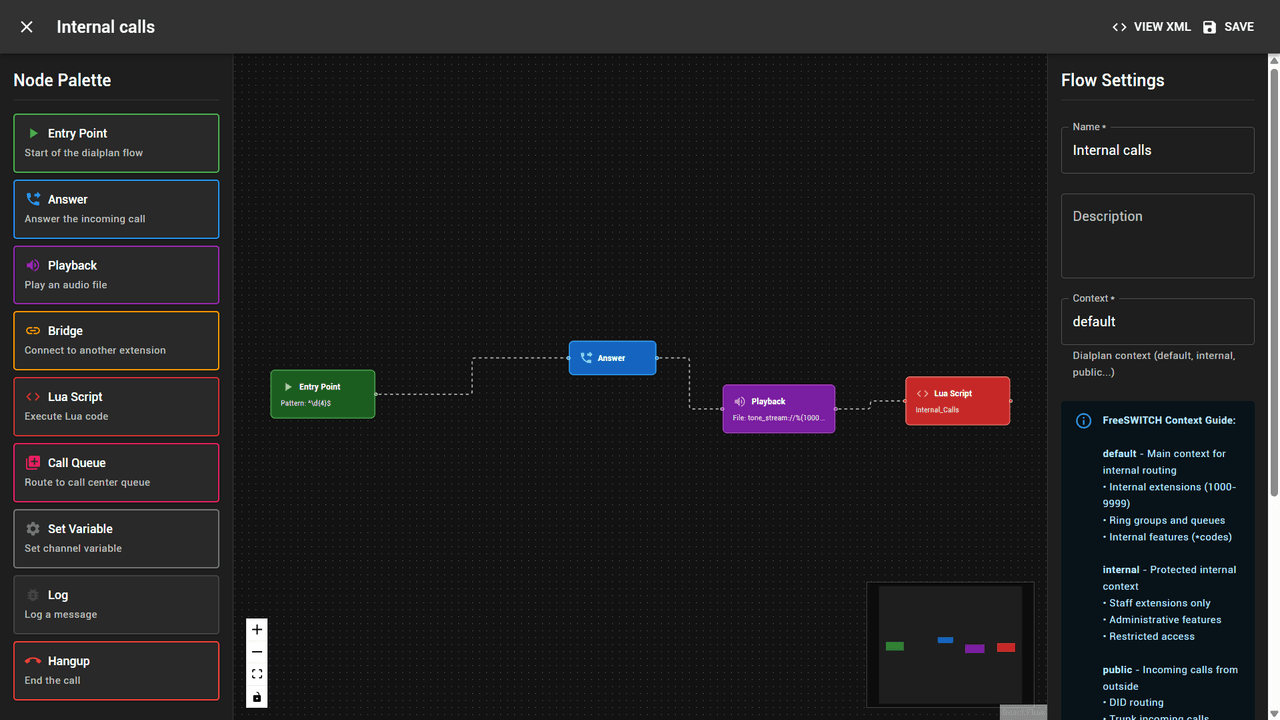Zoom out of the canvas
1280x720 pixels.
coord(257,652)
